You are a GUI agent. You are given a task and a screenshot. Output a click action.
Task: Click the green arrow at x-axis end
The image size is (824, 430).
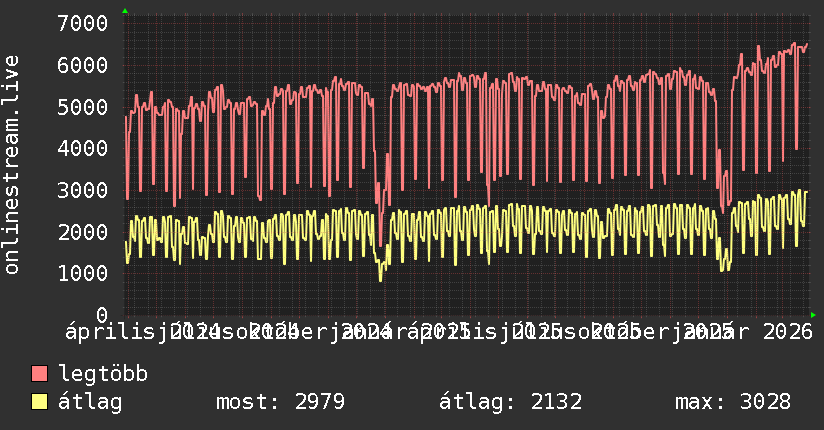[x=813, y=315]
